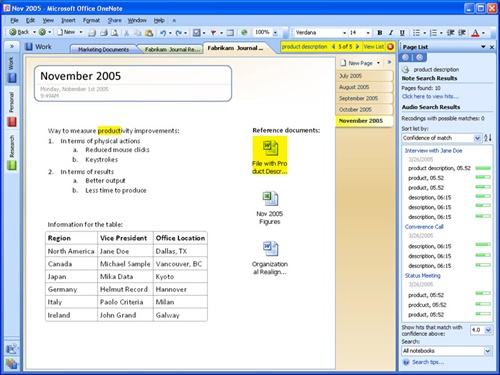The width and height of the screenshot is (500, 375).
Task: Click the red flag icon in toolbar
Action: 214,33
